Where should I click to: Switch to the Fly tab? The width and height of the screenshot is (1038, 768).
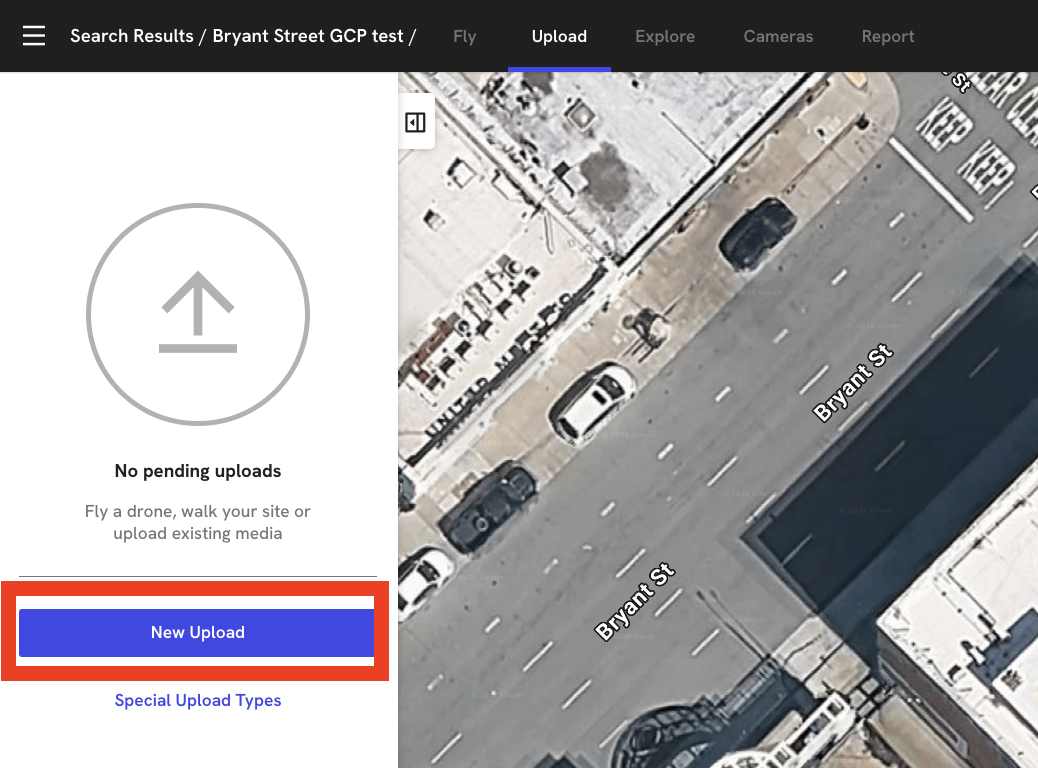(x=464, y=37)
